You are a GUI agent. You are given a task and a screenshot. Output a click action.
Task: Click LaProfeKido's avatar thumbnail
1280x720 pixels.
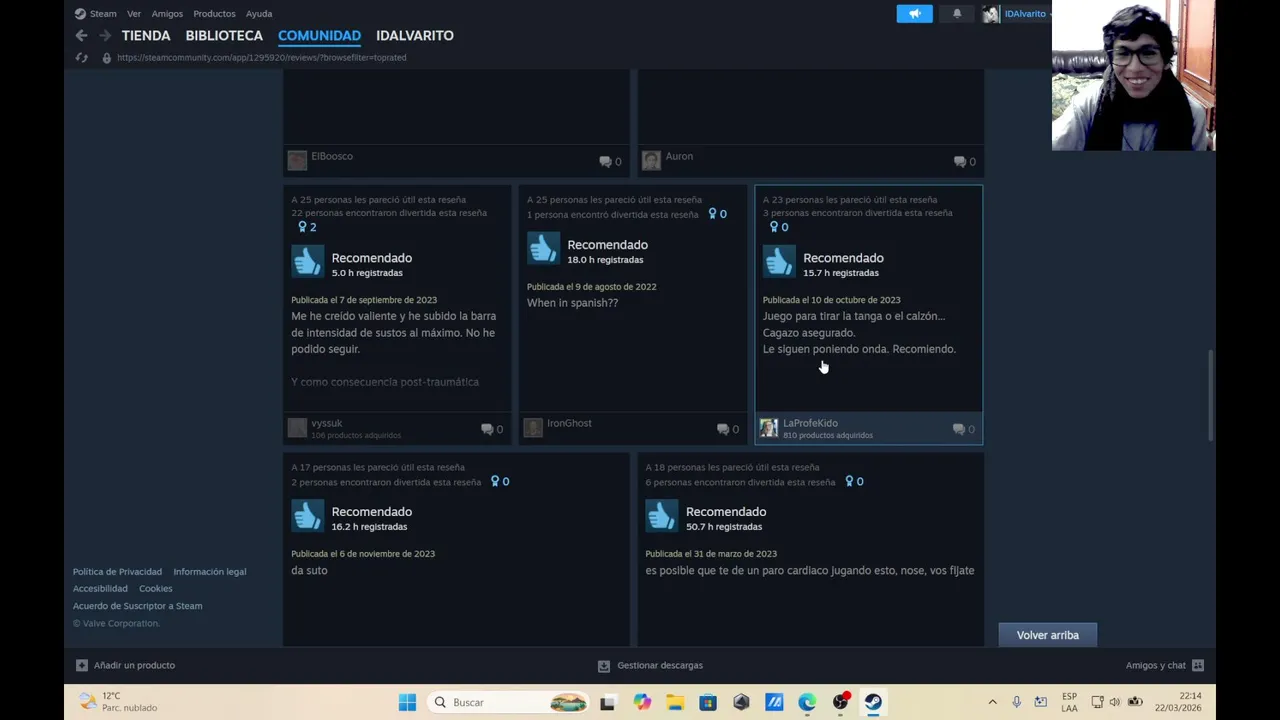pyautogui.click(x=769, y=428)
